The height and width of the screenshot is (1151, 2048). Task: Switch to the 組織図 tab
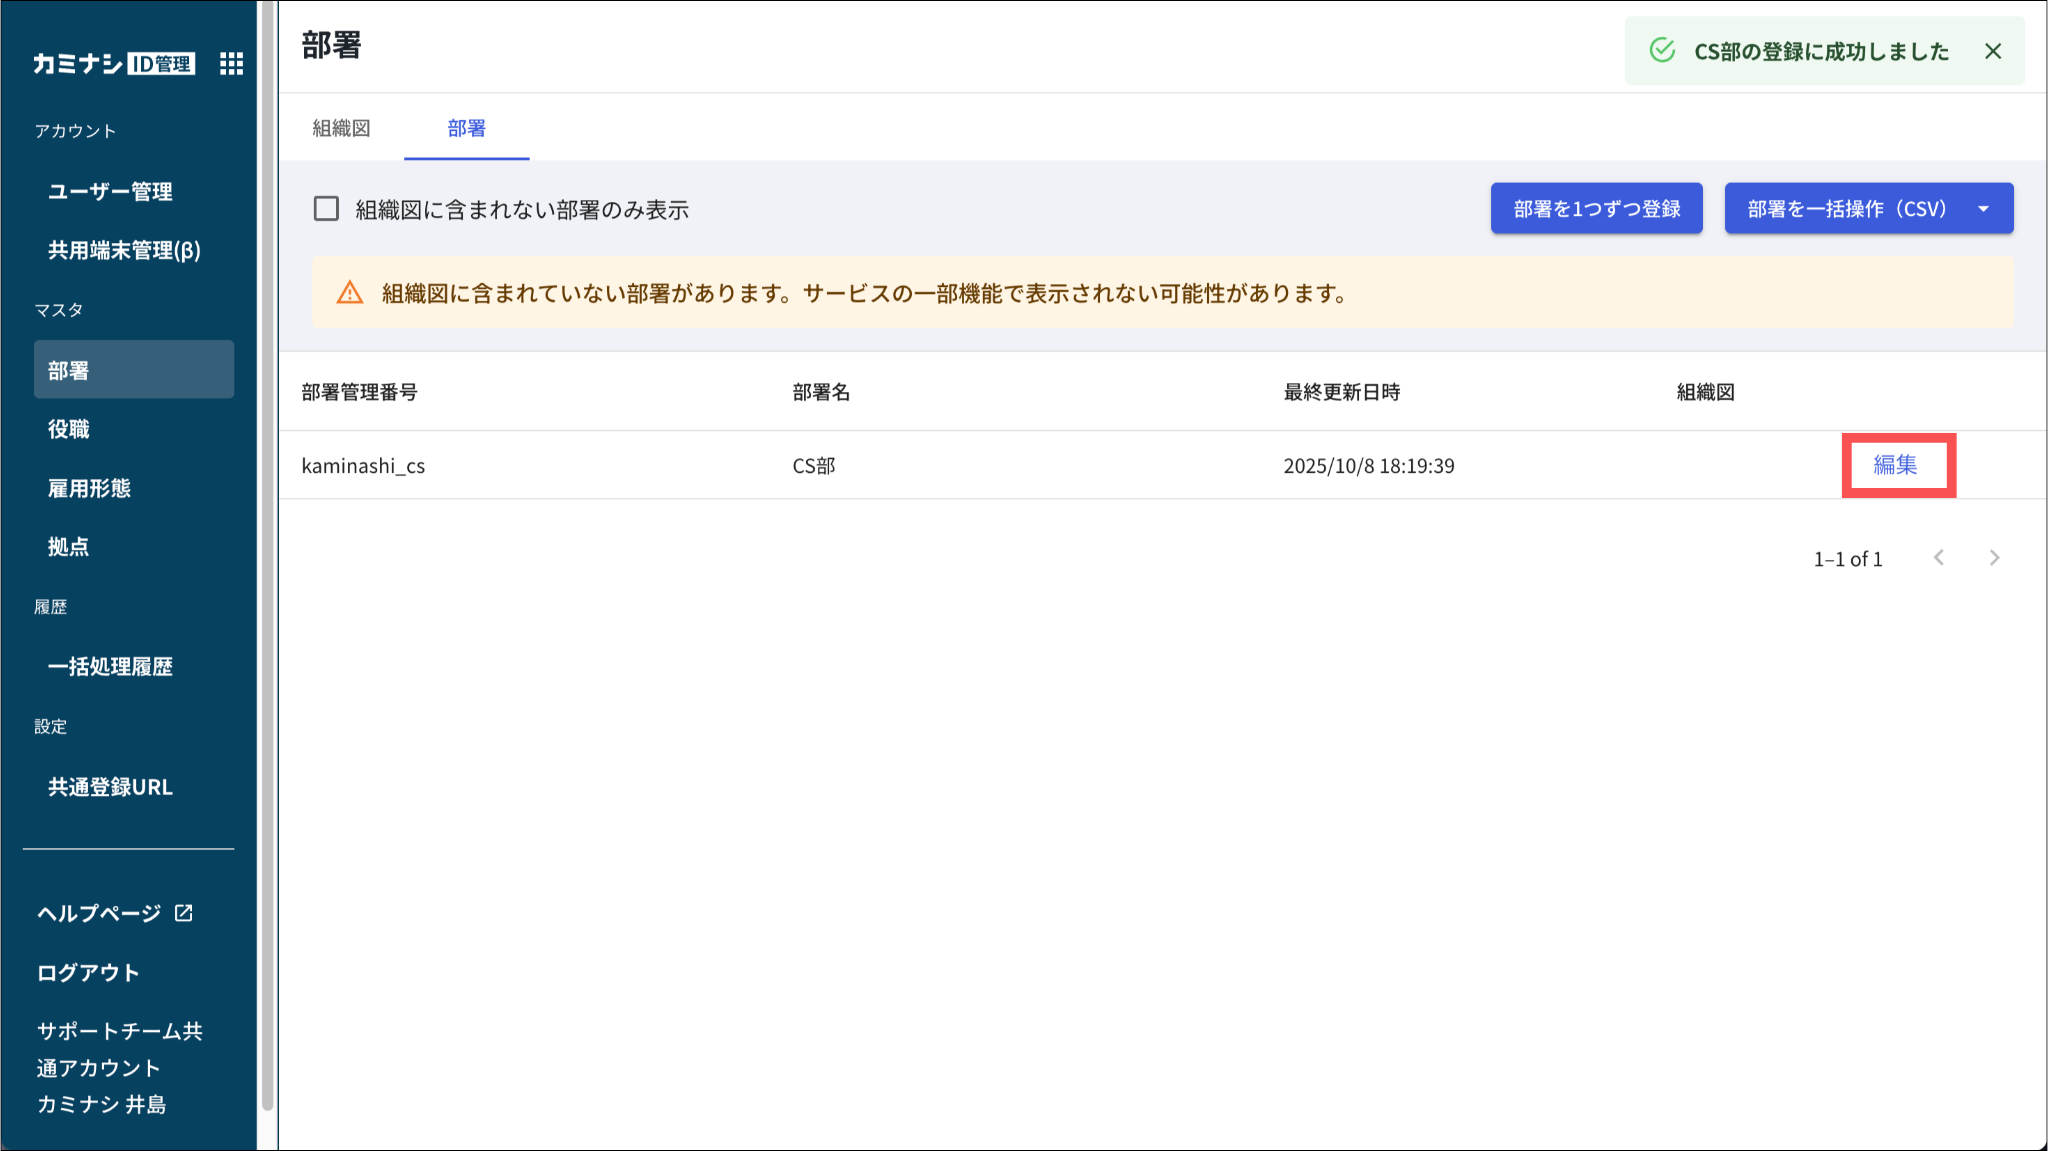click(x=341, y=128)
